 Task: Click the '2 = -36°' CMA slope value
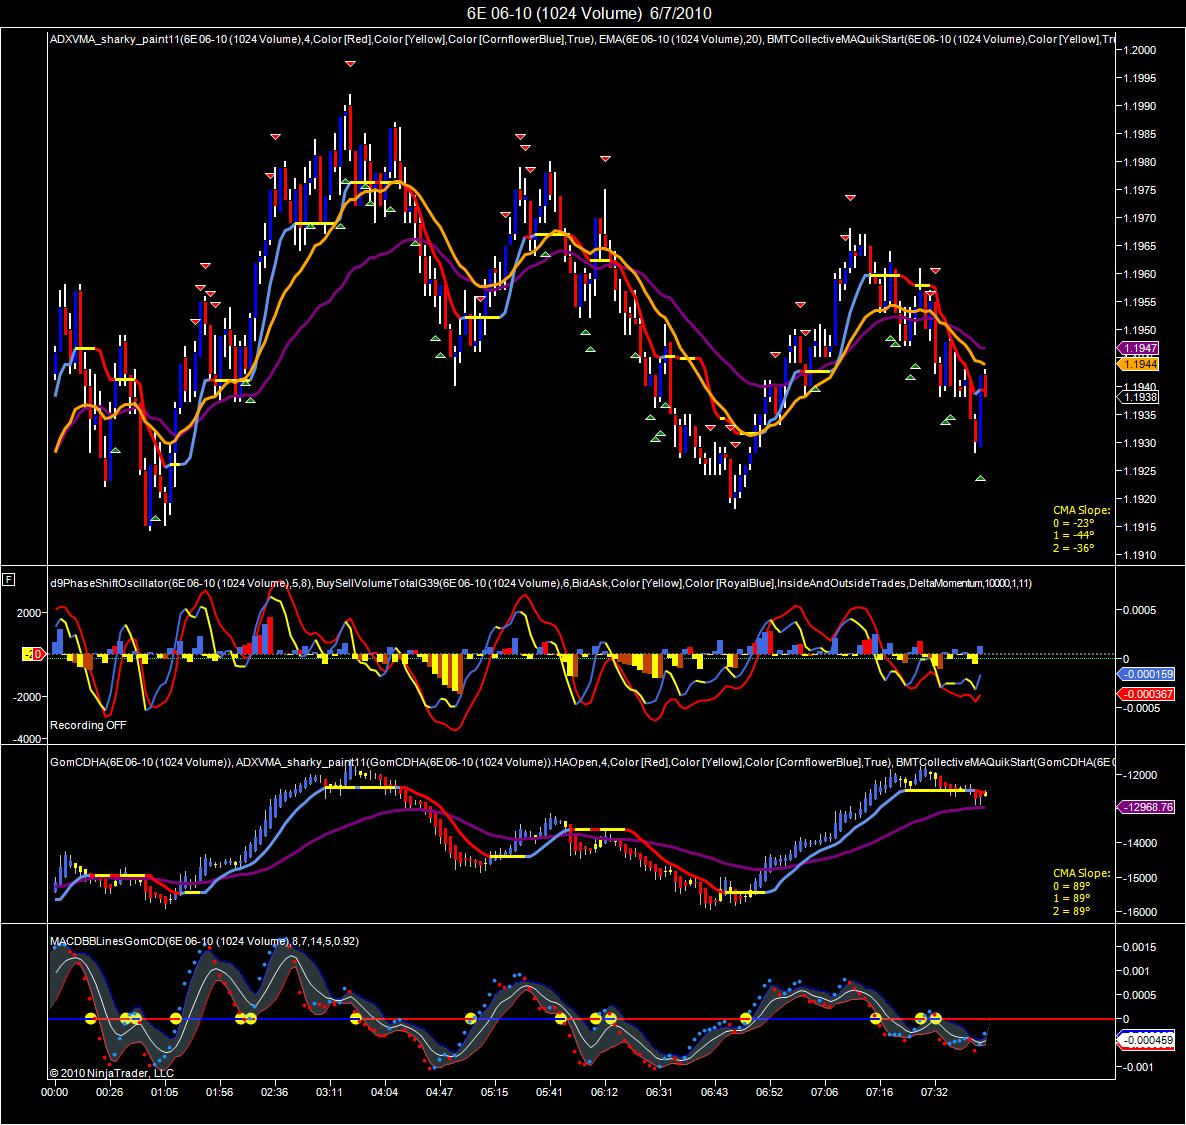[x=1073, y=548]
